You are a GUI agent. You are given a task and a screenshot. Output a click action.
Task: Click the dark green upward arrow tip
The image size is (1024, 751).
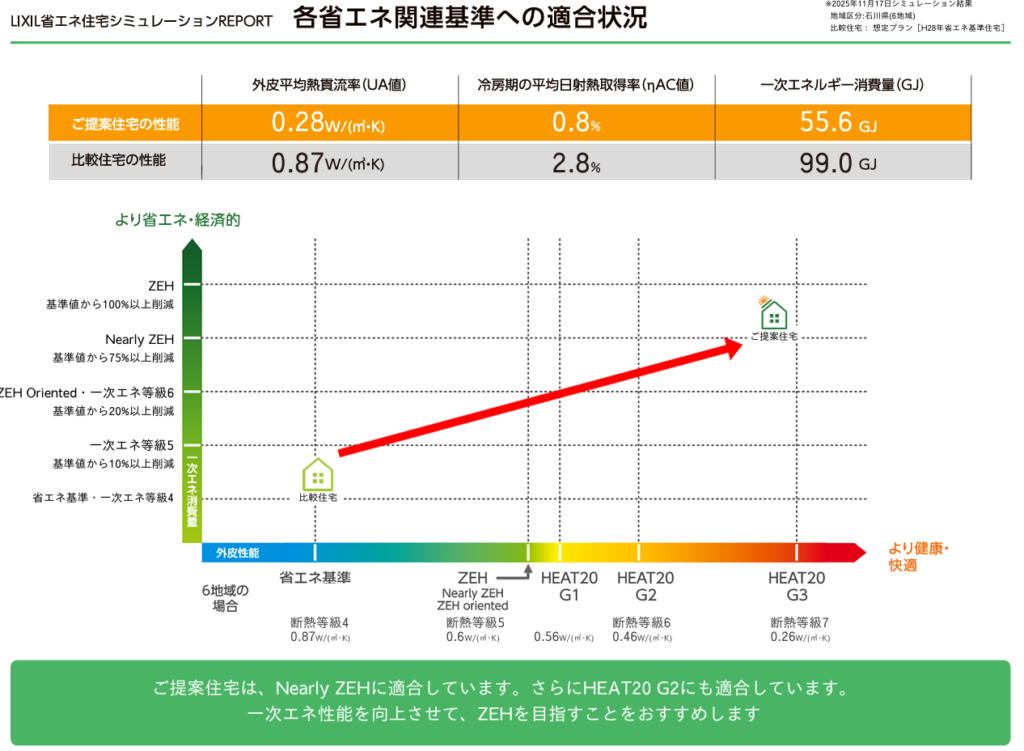tap(191, 249)
